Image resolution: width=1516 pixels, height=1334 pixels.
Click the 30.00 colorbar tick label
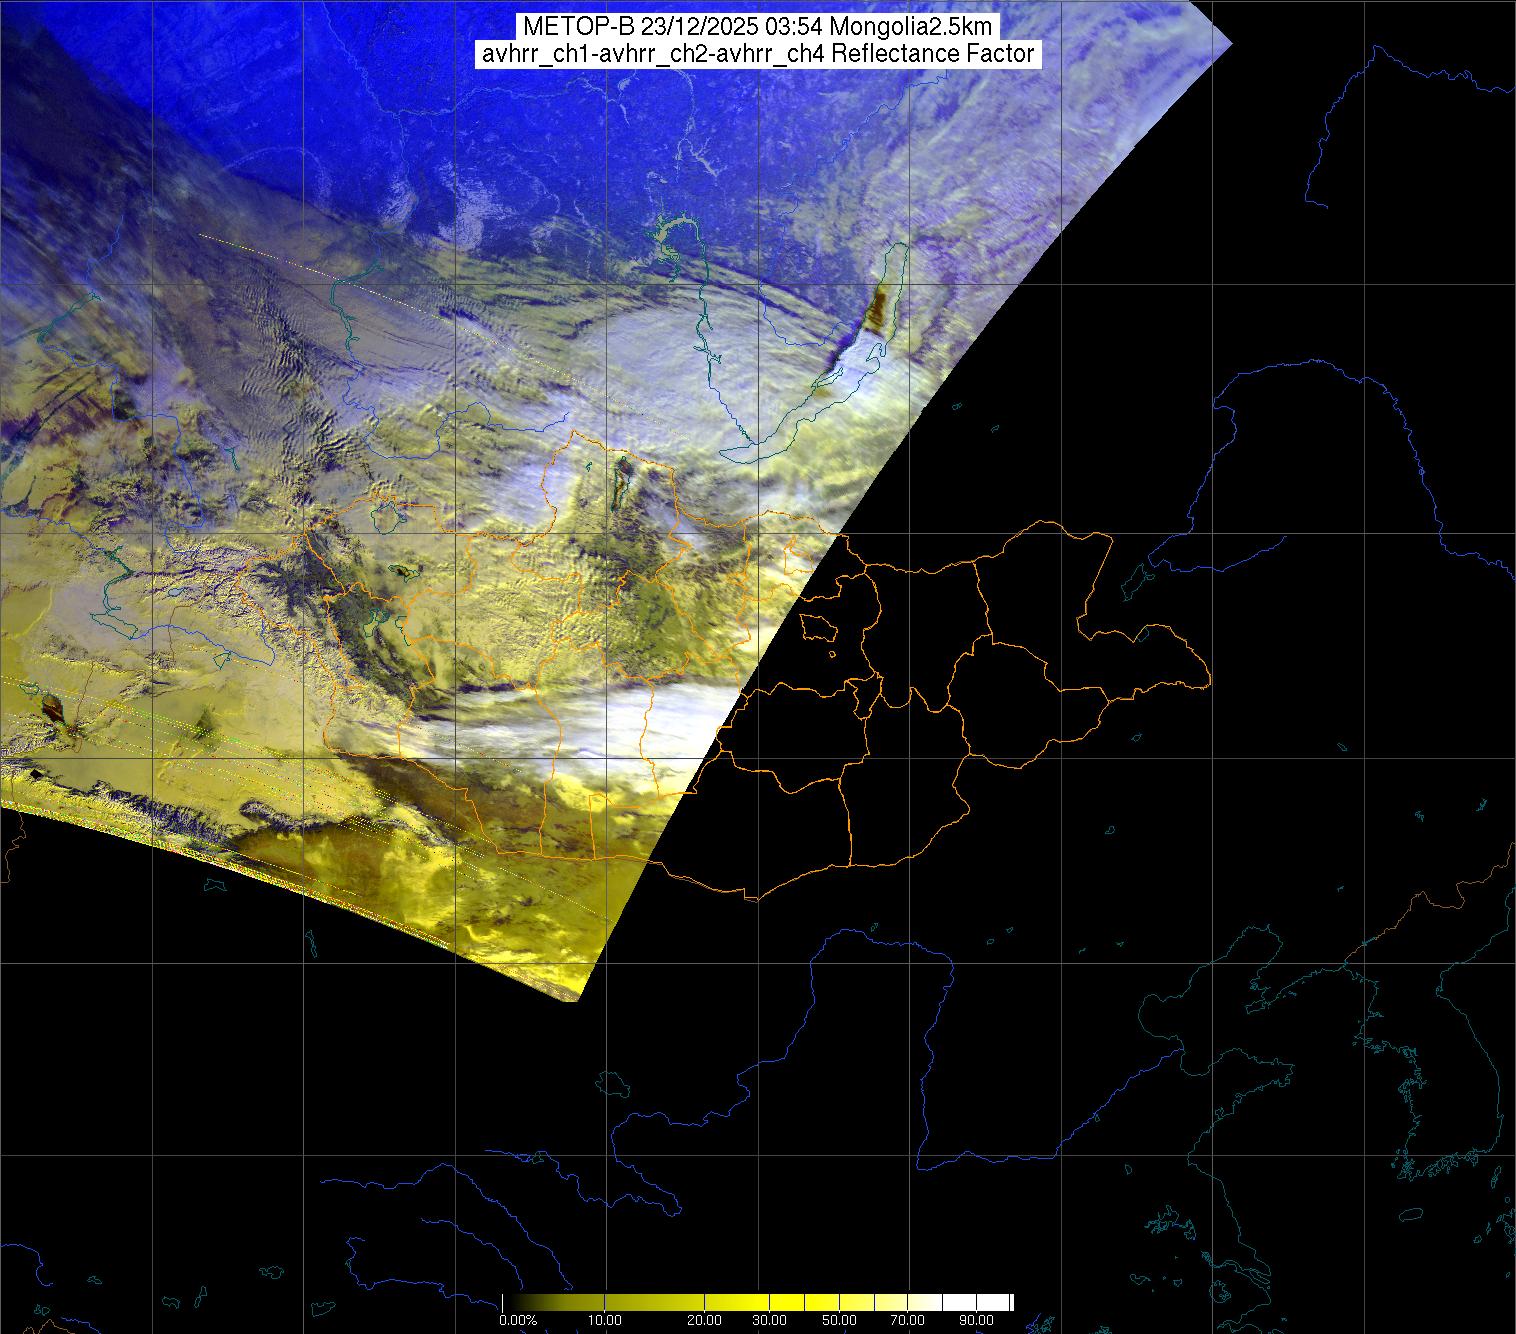point(768,1321)
